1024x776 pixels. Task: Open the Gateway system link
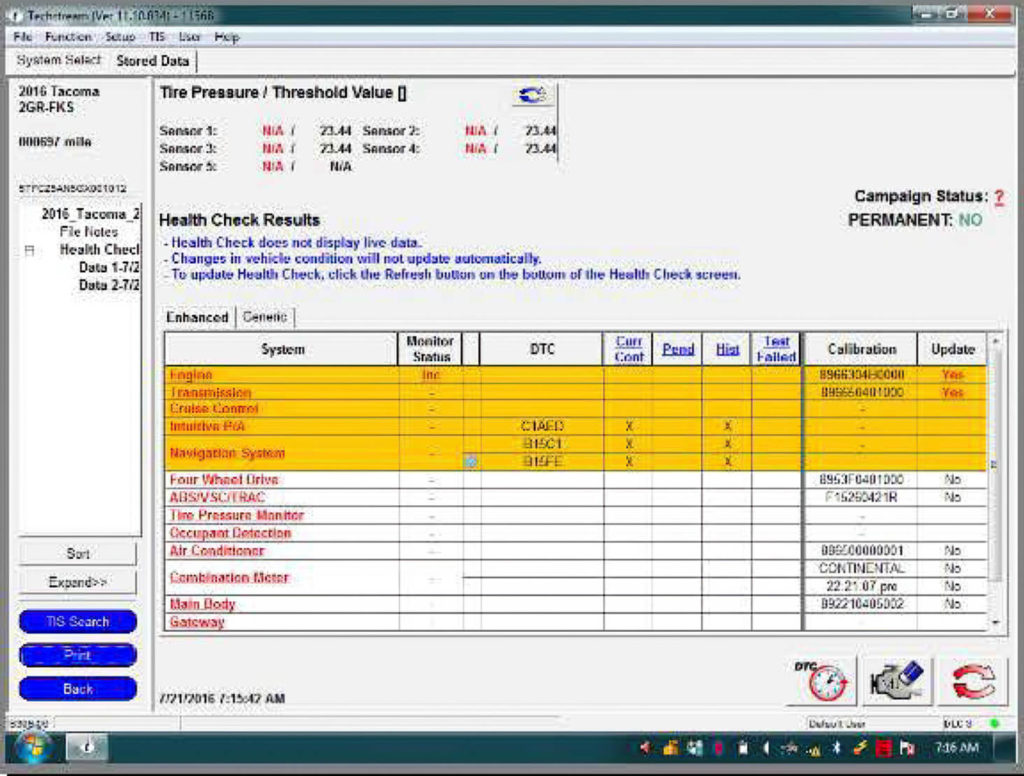click(x=197, y=622)
